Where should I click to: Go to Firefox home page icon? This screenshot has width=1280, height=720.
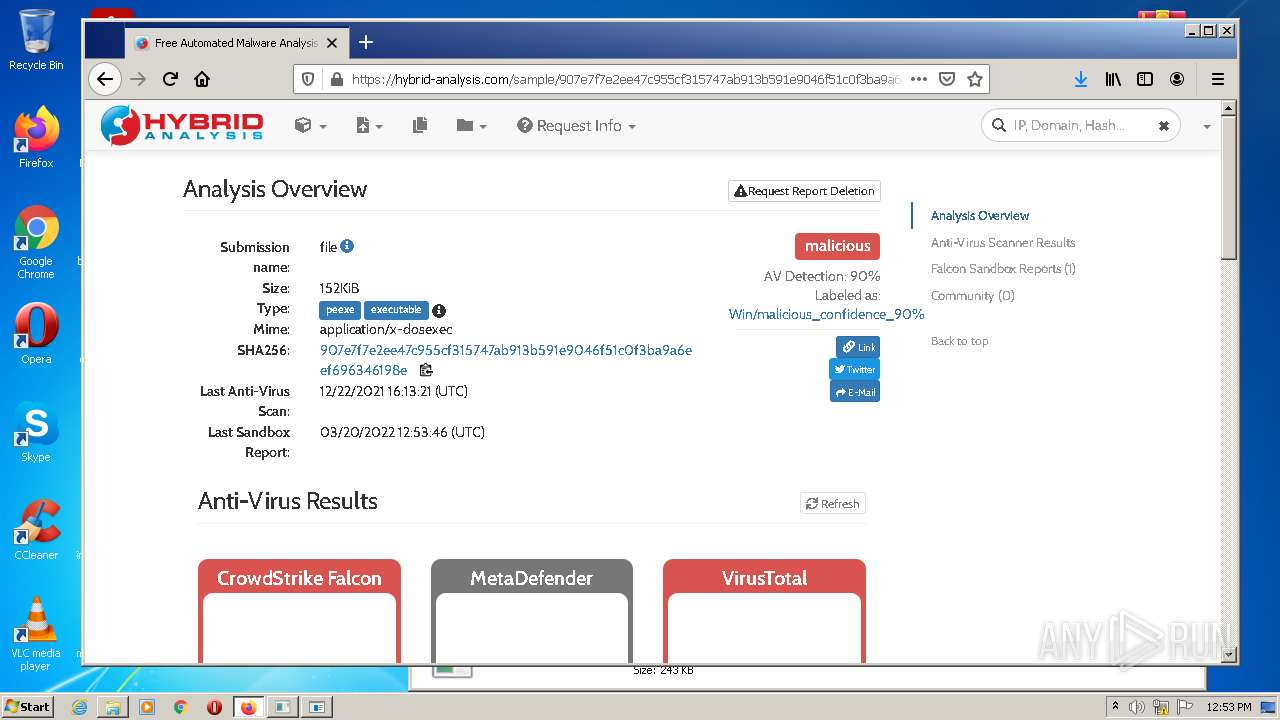(202, 79)
